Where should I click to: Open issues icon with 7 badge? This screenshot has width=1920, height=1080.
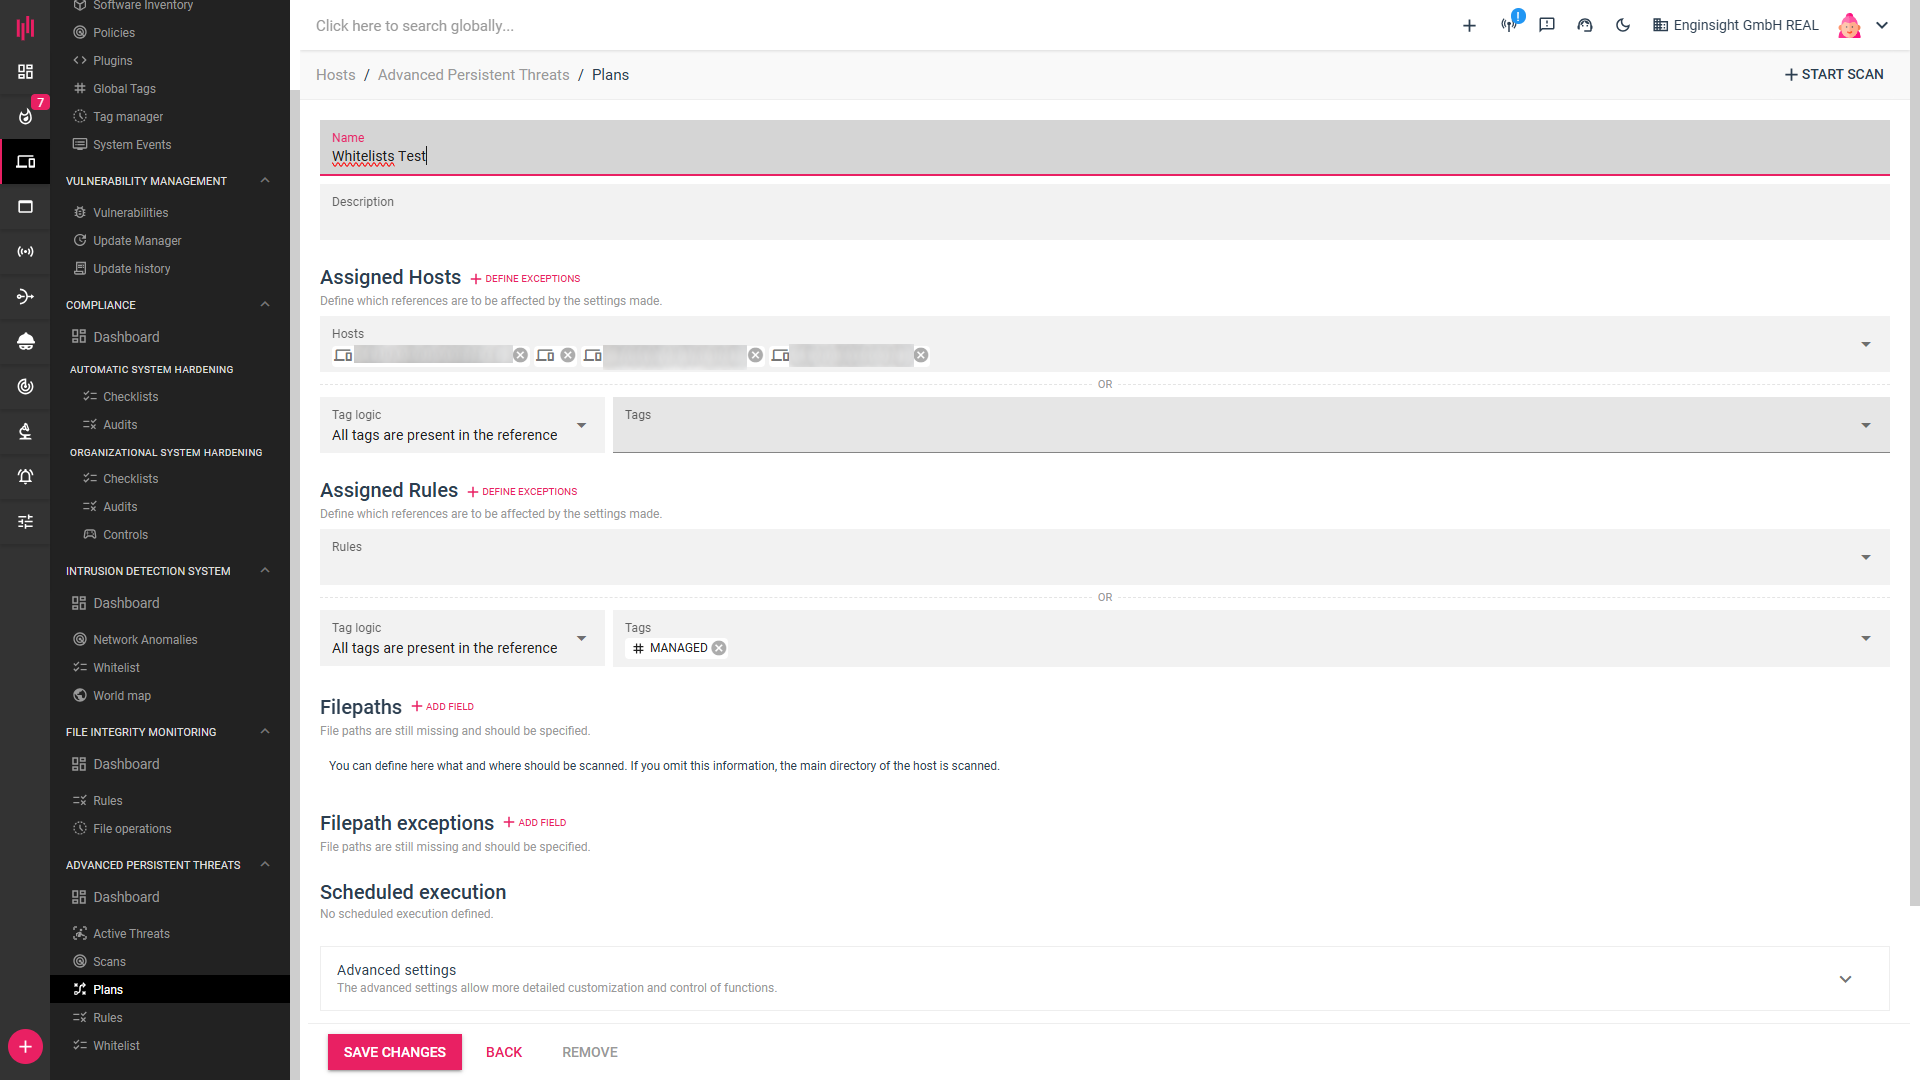pos(25,116)
